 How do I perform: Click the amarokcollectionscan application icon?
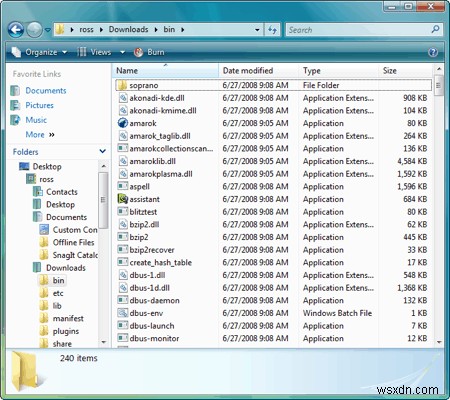[x=123, y=148]
